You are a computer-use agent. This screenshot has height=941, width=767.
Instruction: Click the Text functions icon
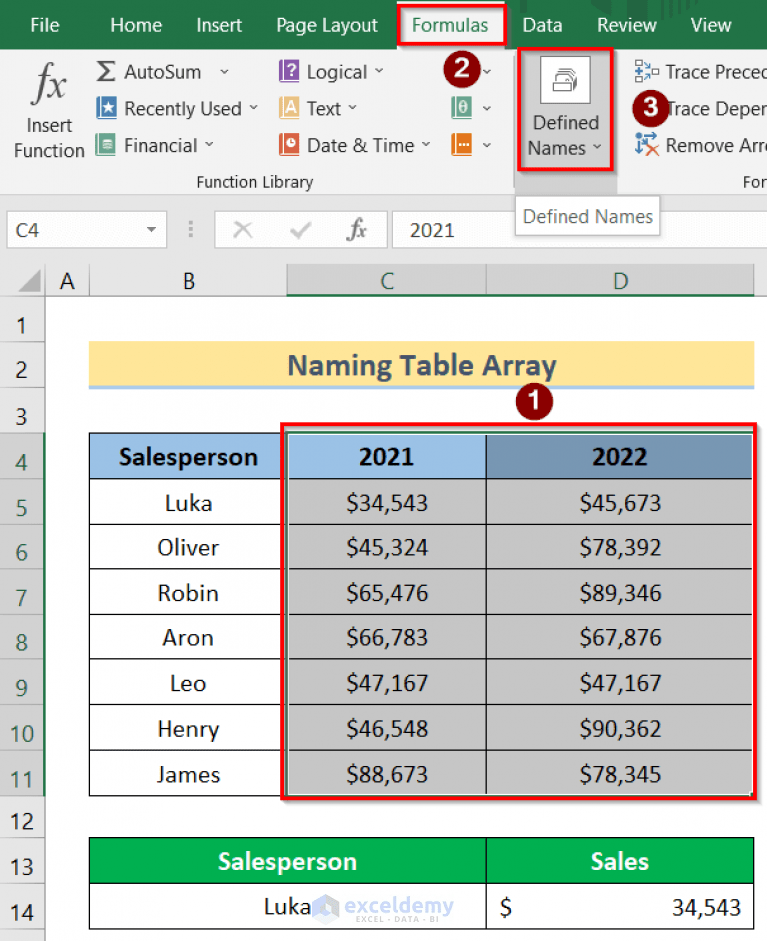(289, 108)
